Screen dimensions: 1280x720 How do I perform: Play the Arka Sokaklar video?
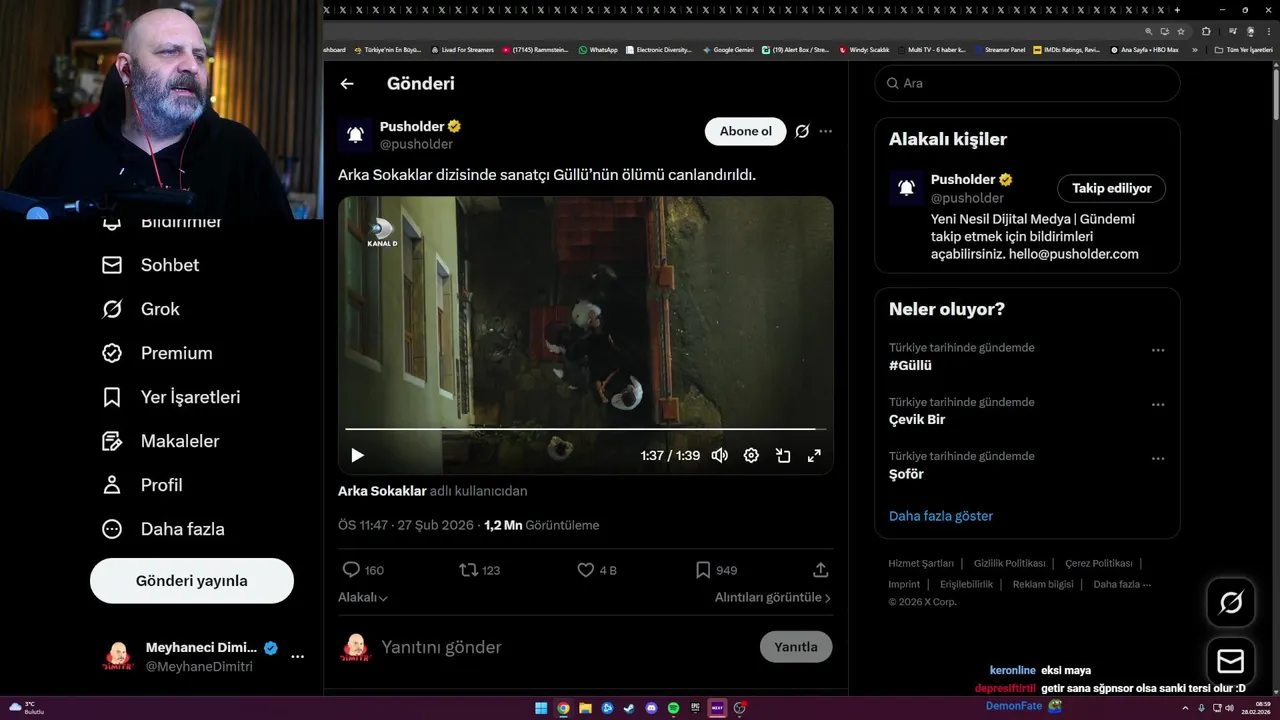tap(357, 455)
